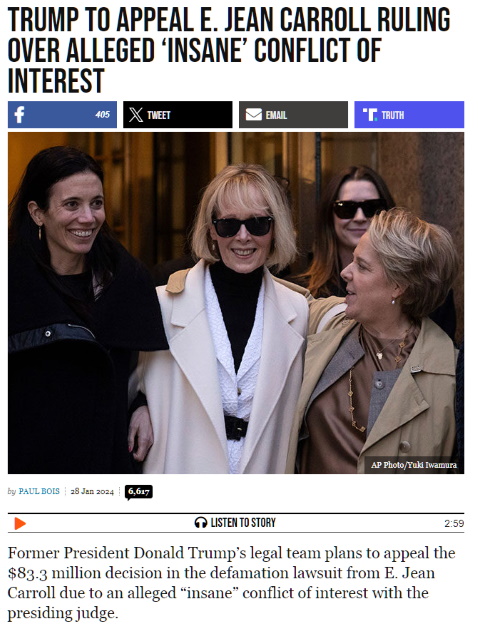Share the article via TWEET label

click(x=159, y=115)
